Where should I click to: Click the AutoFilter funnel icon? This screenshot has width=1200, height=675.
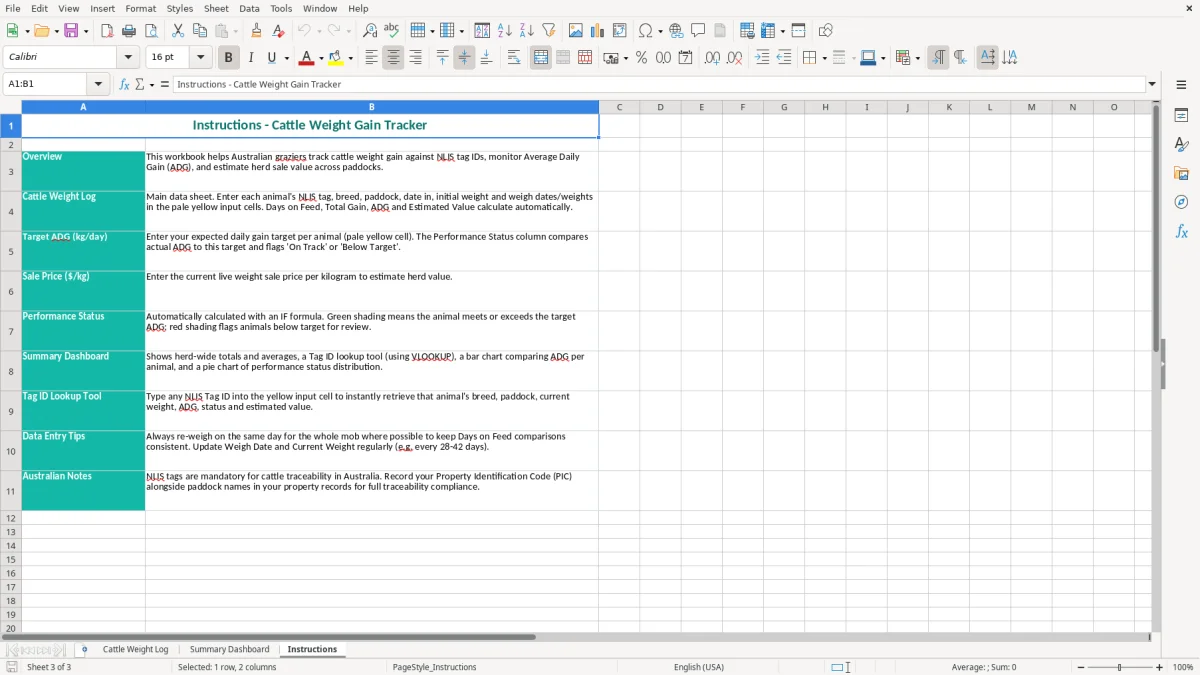[x=549, y=31]
